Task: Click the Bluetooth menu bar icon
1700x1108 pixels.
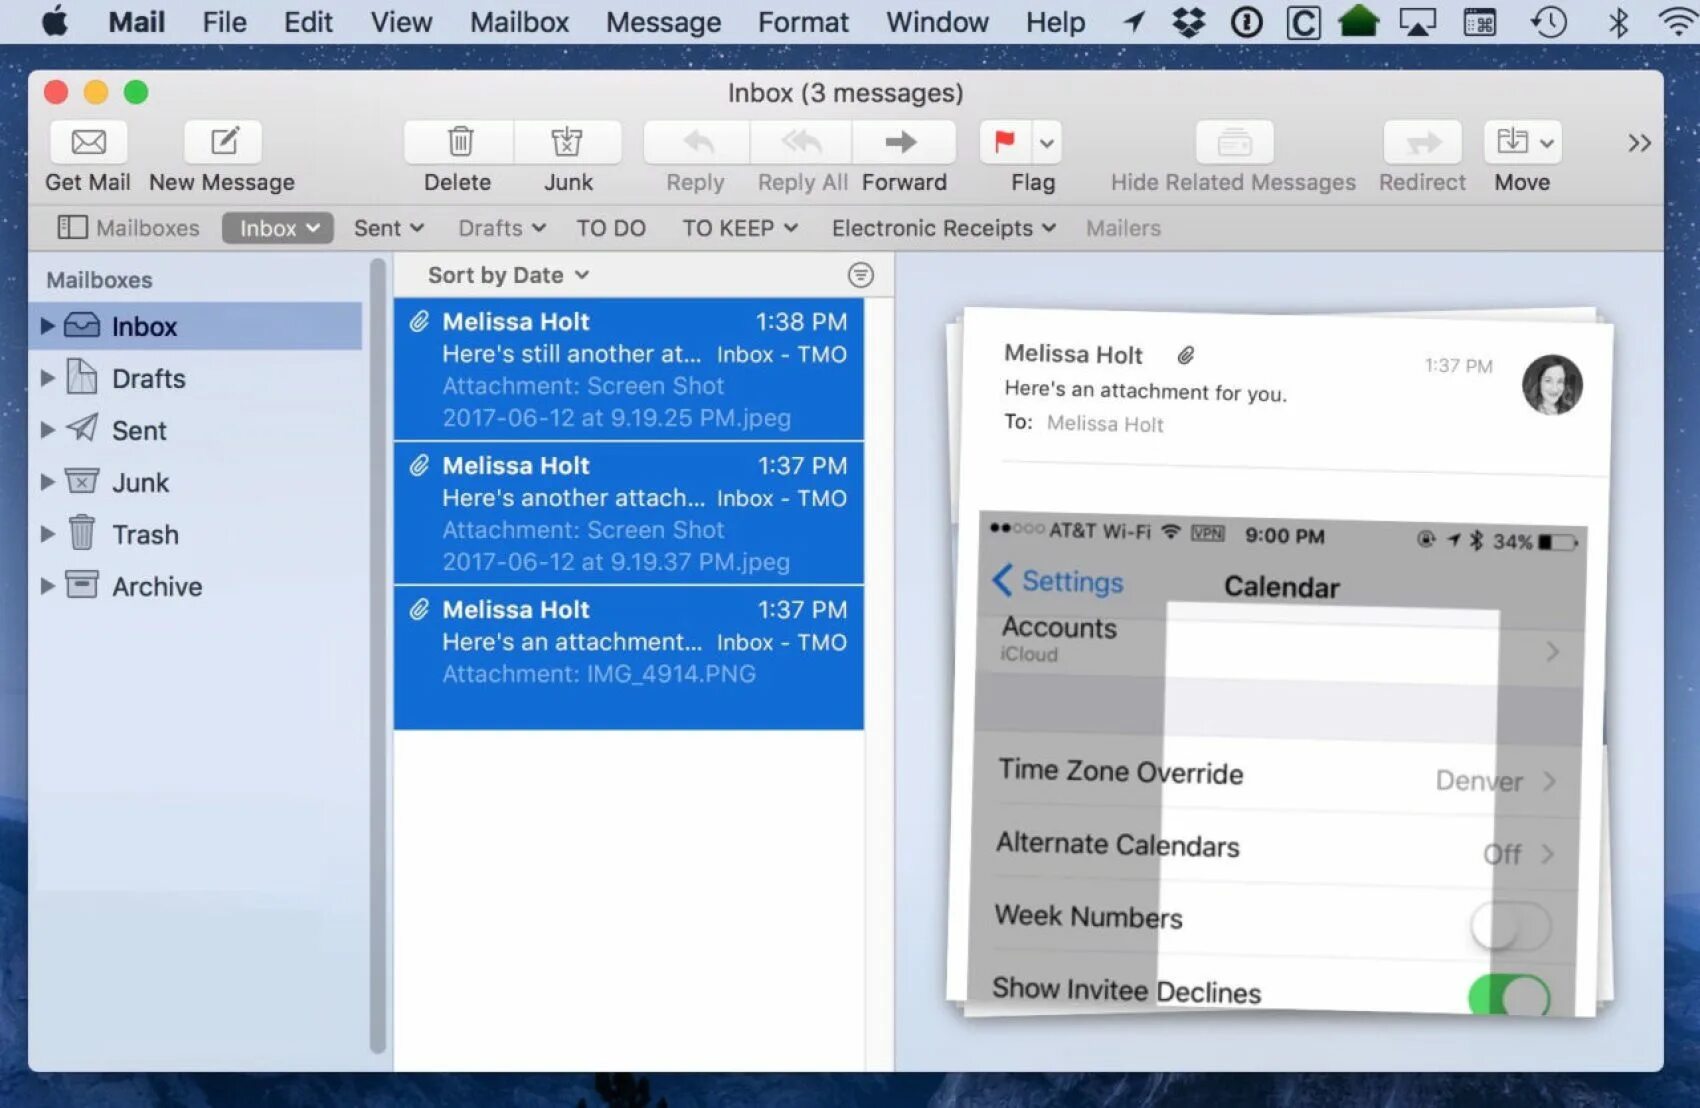Action: point(1618,22)
